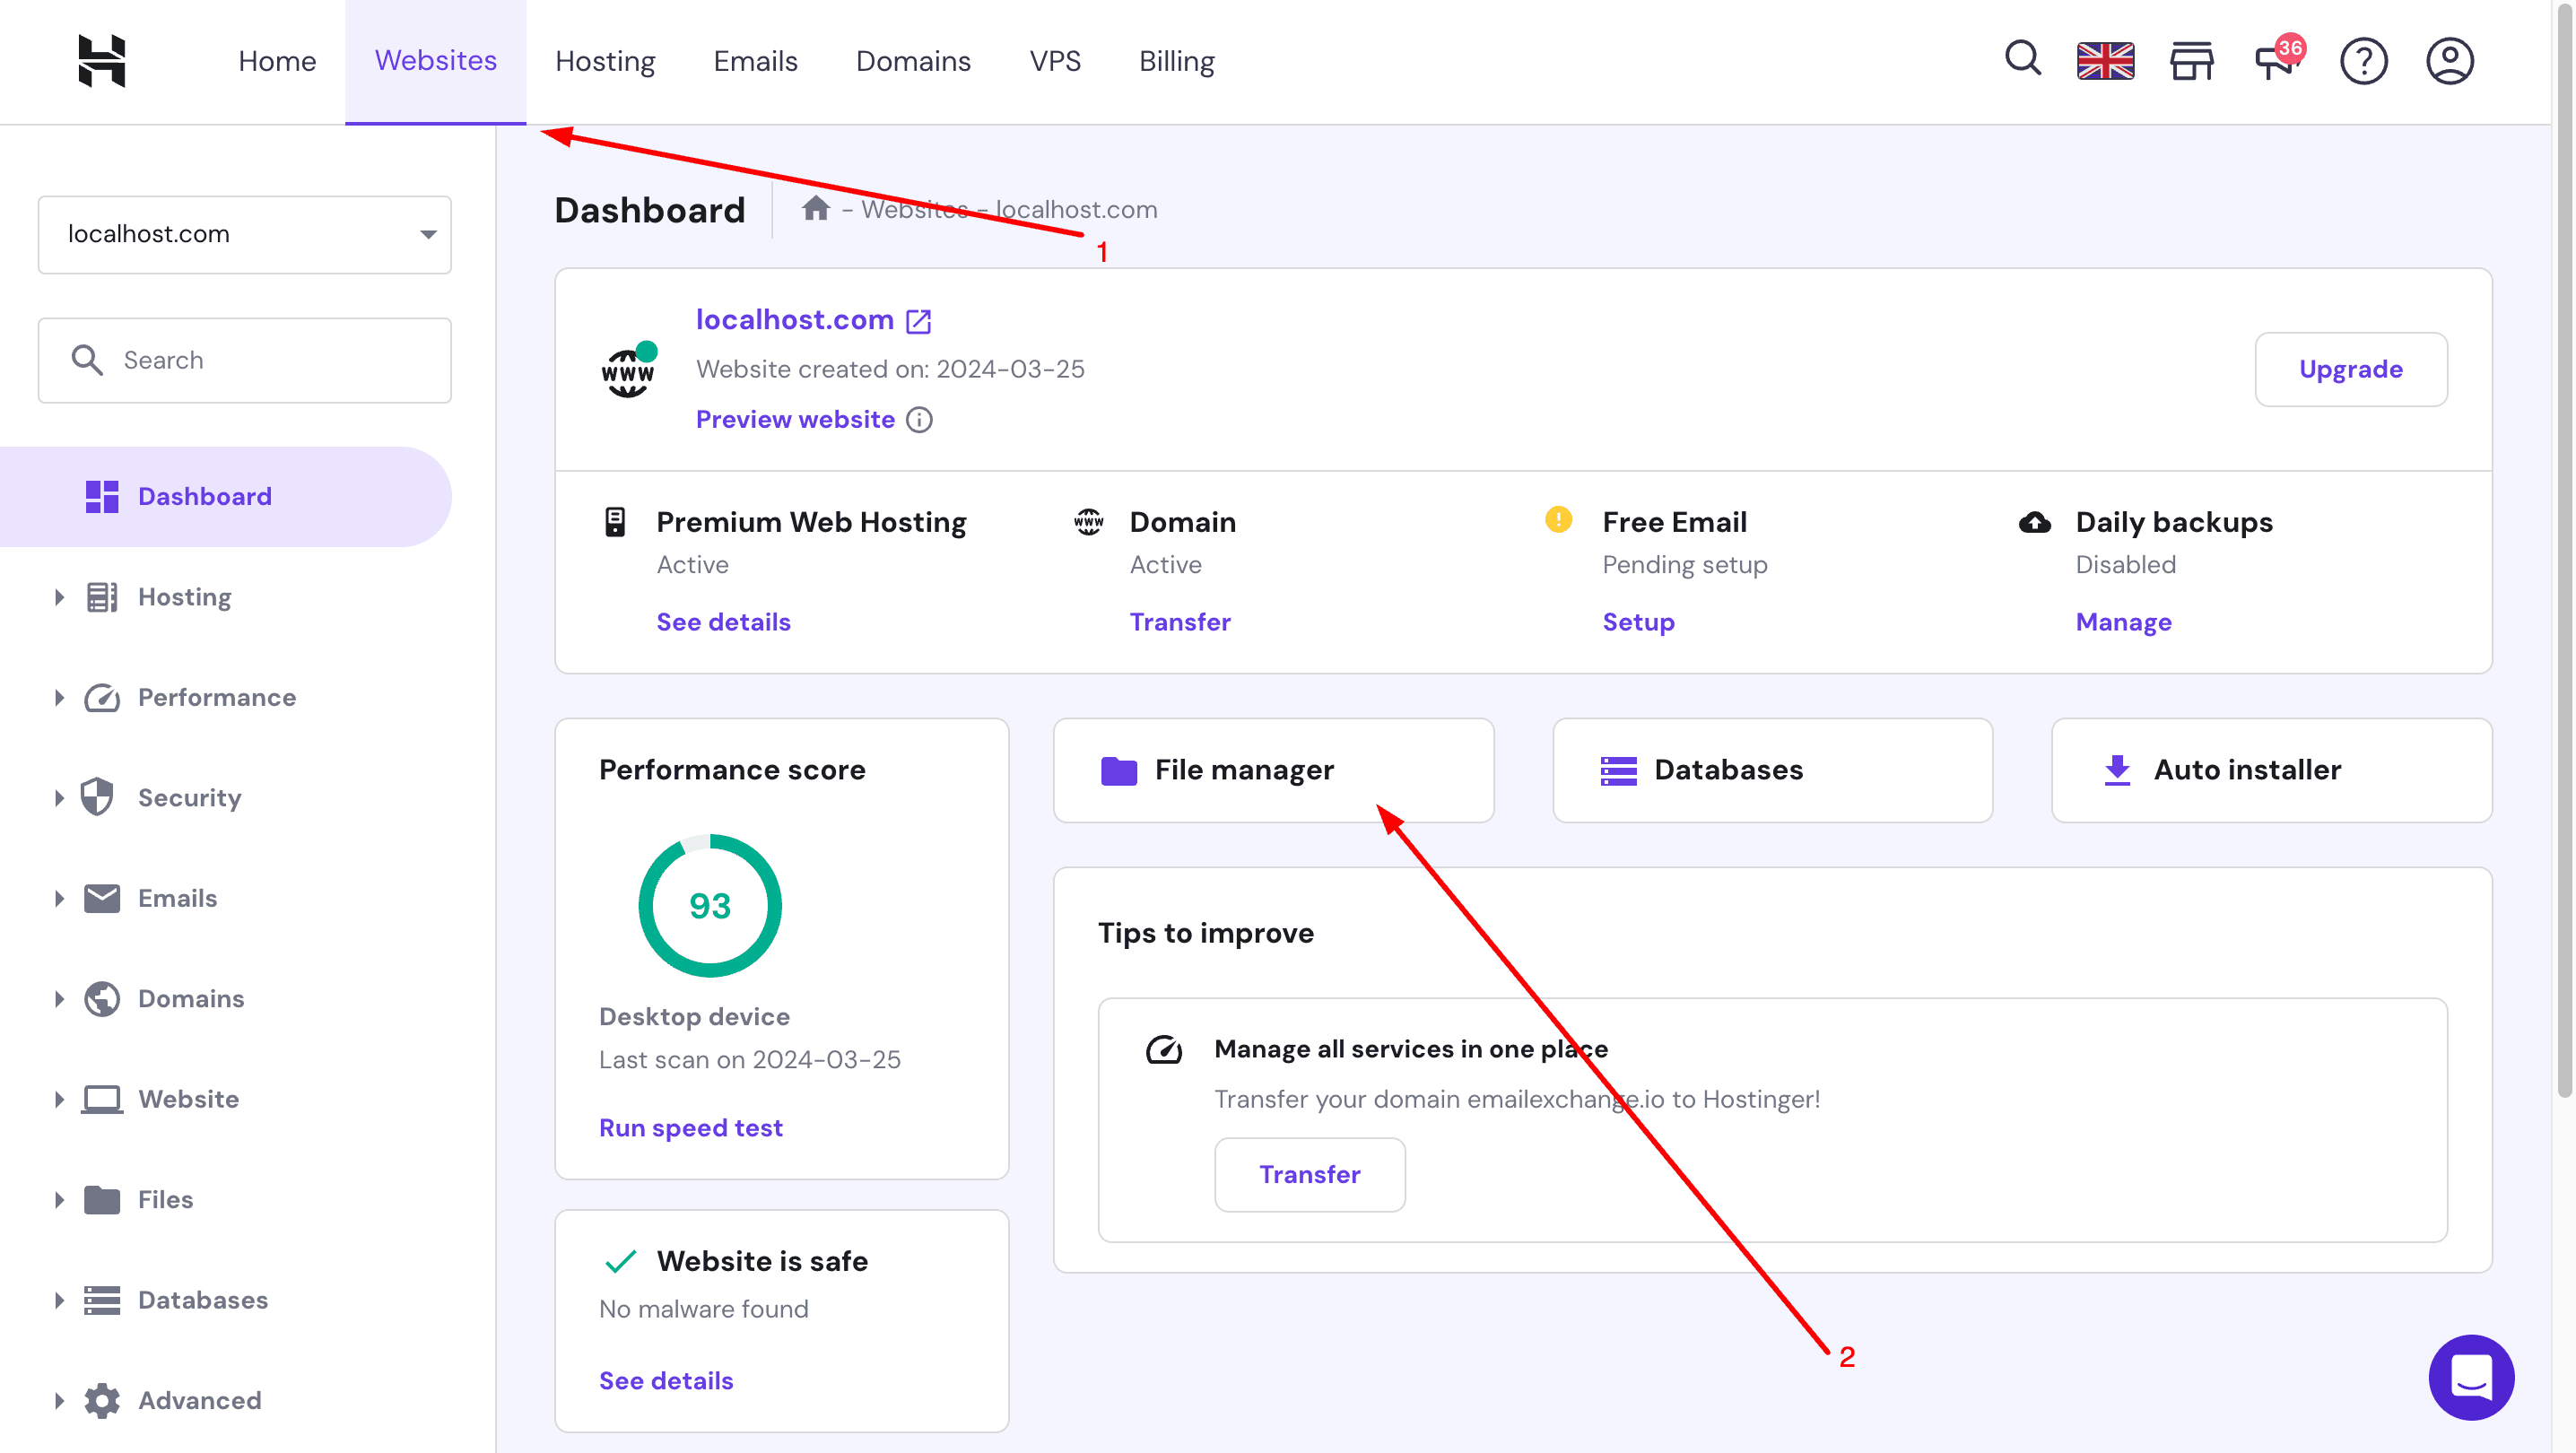This screenshot has height=1453, width=2576.
Task: Click the Auto installer icon
Action: coord(2116,770)
